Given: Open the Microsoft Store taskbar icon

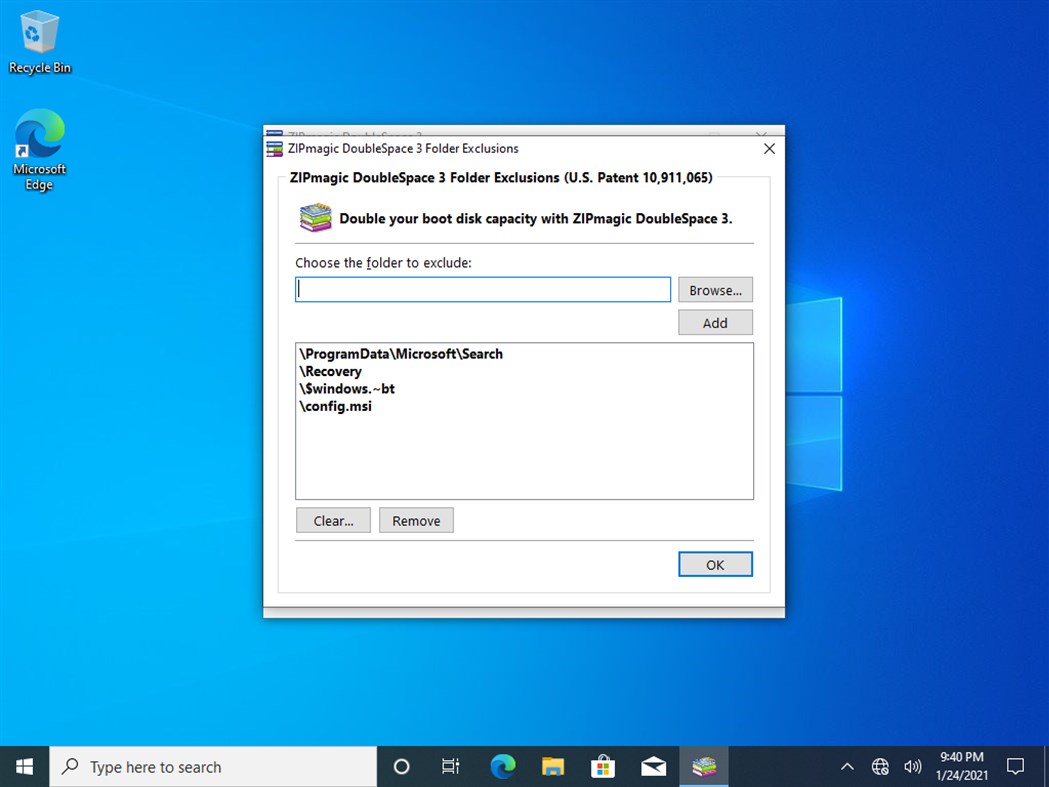Looking at the screenshot, I should click(x=603, y=766).
